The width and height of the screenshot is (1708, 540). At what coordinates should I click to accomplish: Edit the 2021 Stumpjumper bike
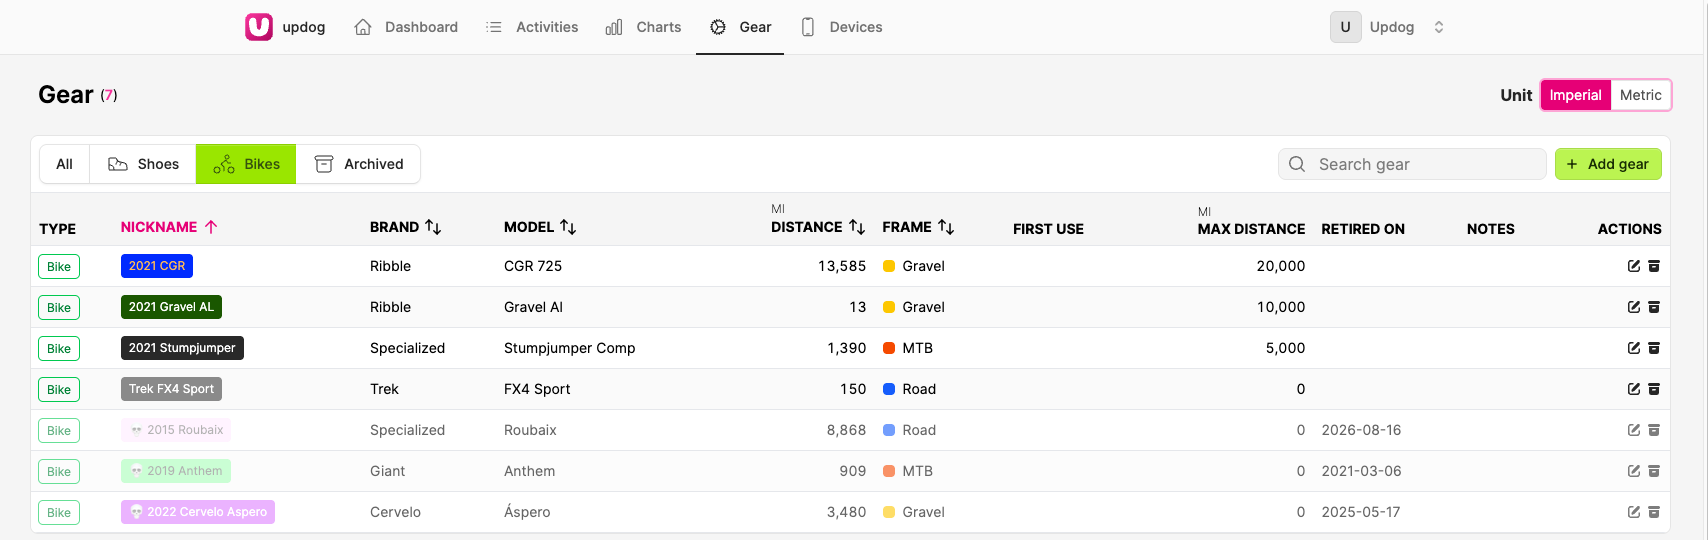tap(1634, 348)
